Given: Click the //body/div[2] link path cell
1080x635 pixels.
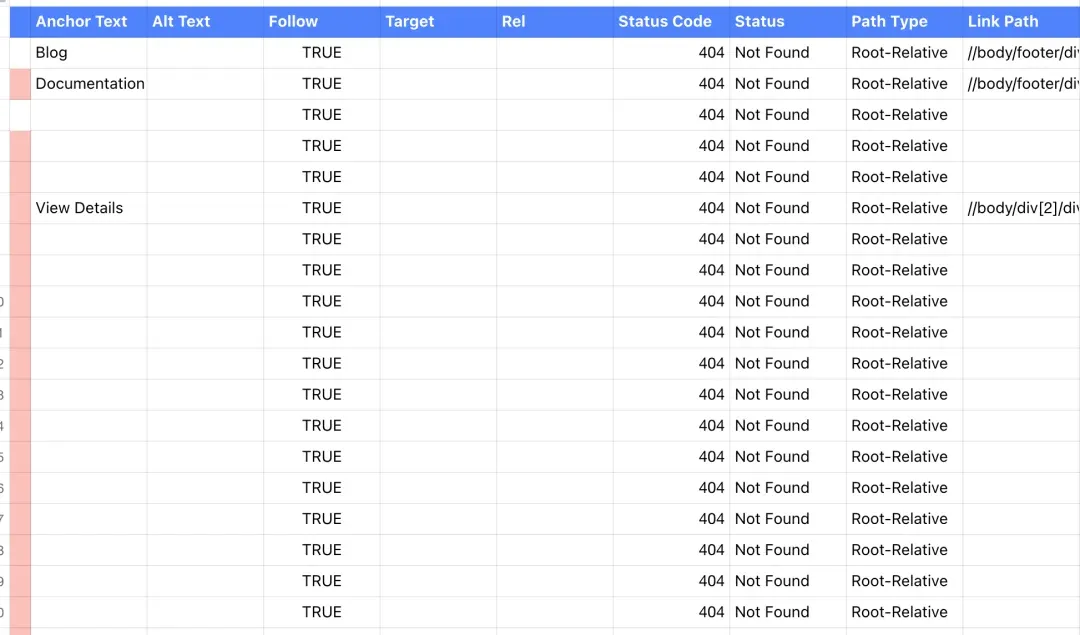Looking at the screenshot, I should click(1022, 208).
